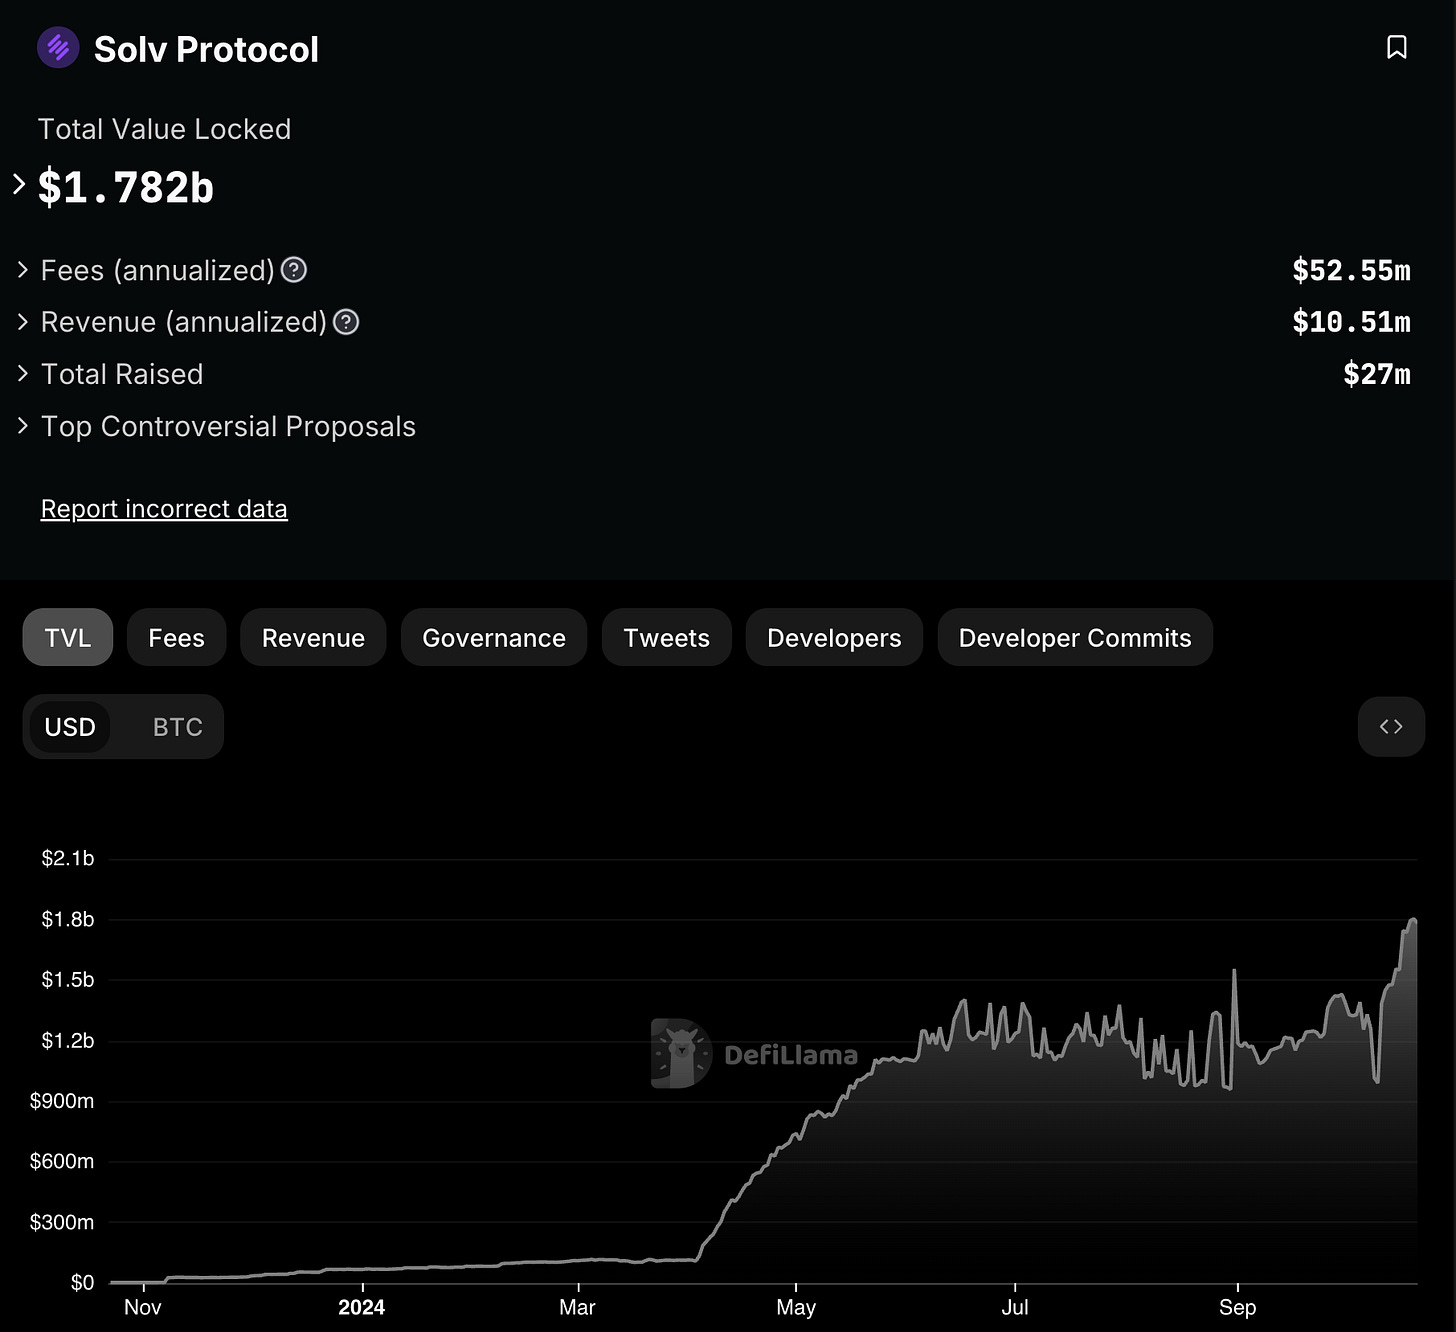Open the Report incorrect data link
The image size is (1456, 1332).
click(x=164, y=509)
